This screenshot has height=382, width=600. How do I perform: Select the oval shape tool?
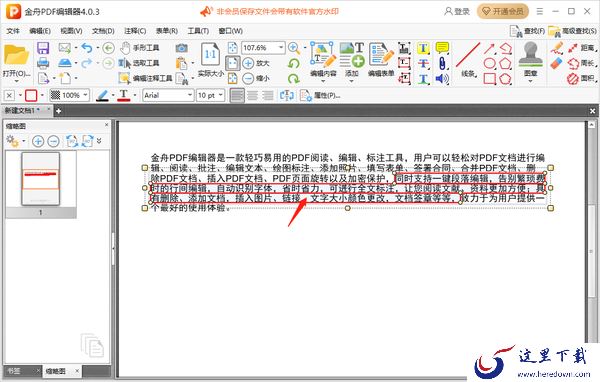[490, 63]
